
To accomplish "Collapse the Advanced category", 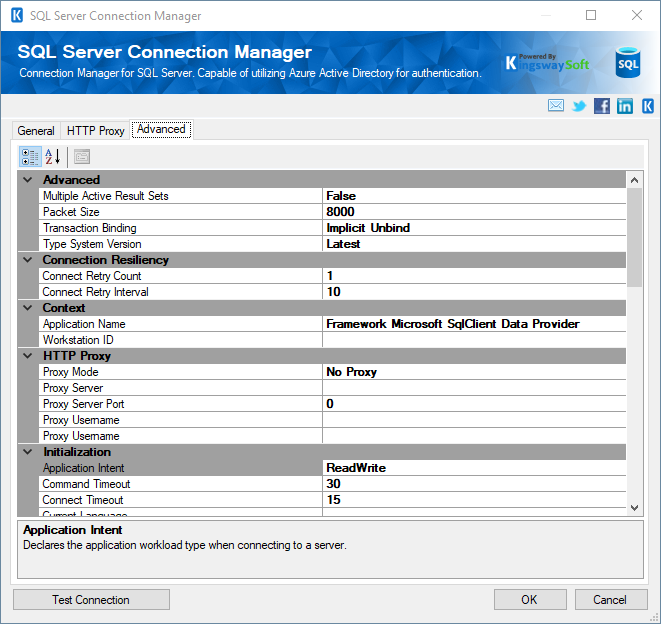I will [28, 180].
